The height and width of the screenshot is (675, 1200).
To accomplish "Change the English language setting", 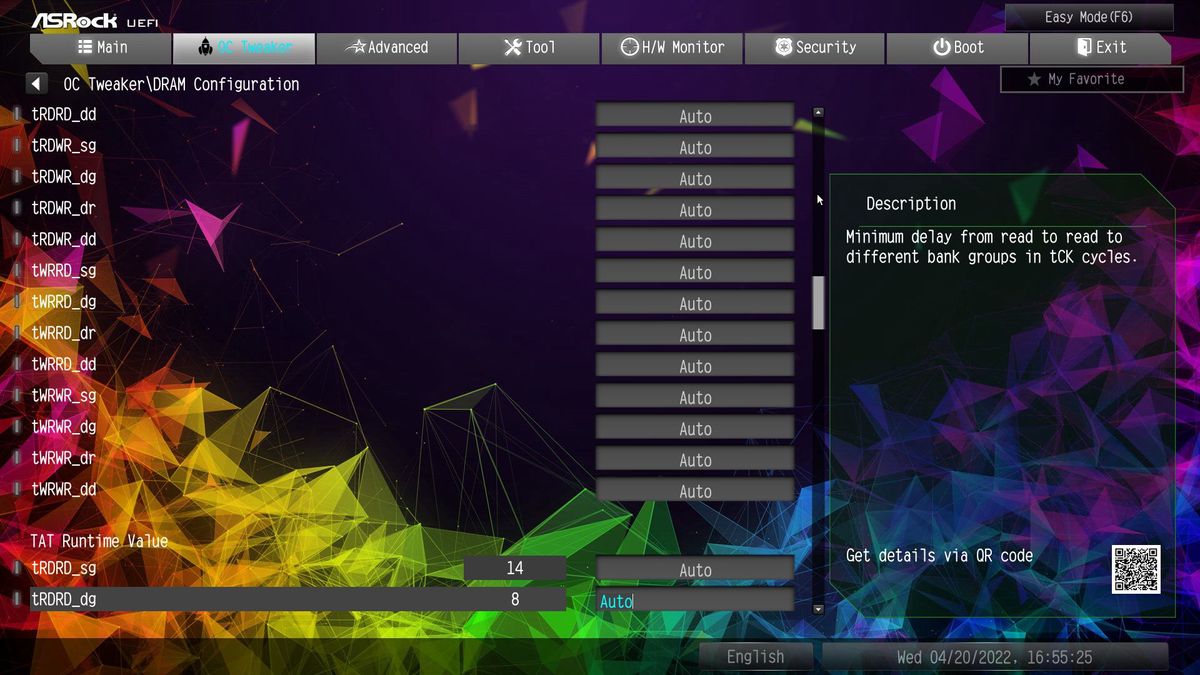I will click(755, 657).
